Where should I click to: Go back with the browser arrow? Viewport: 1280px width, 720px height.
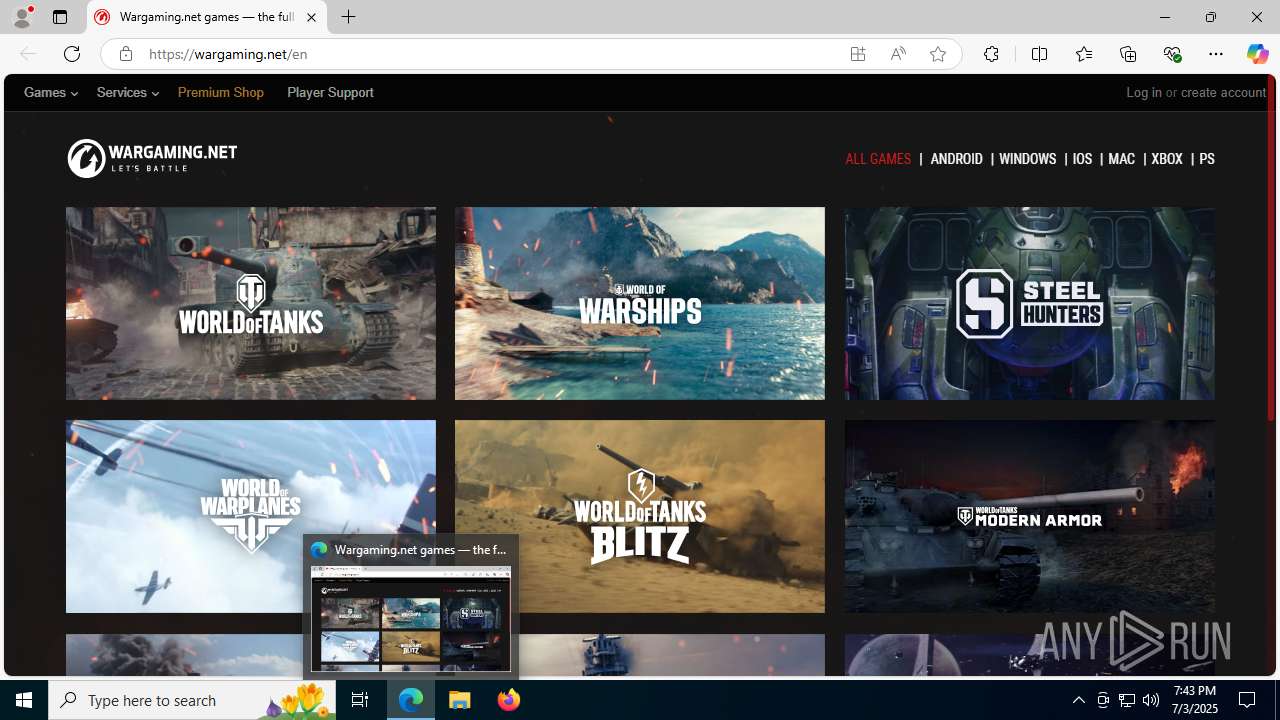point(28,54)
